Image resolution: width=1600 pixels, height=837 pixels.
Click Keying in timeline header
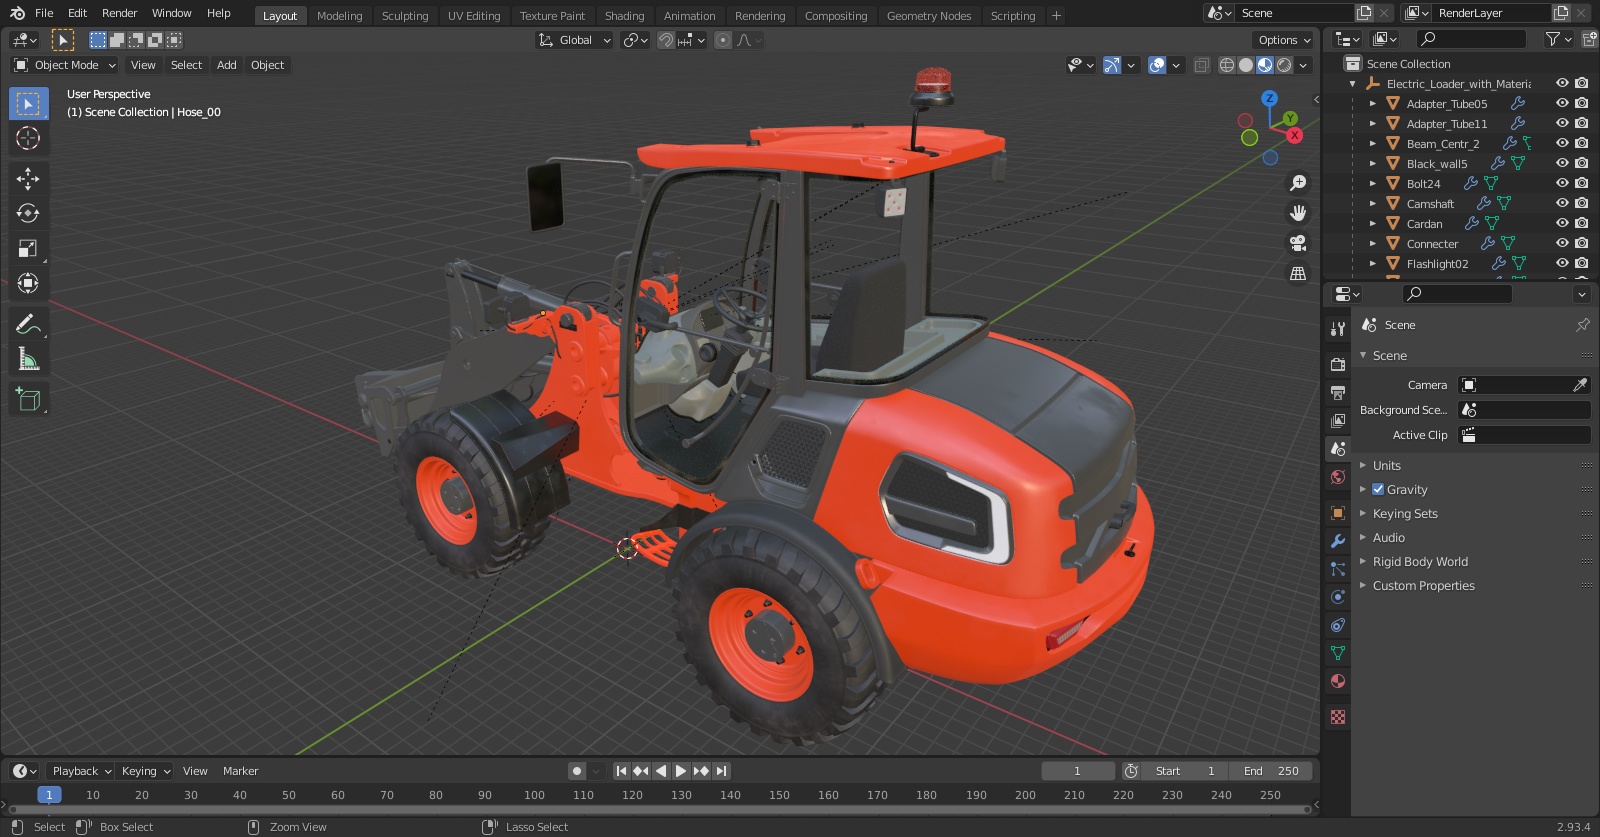(x=146, y=771)
